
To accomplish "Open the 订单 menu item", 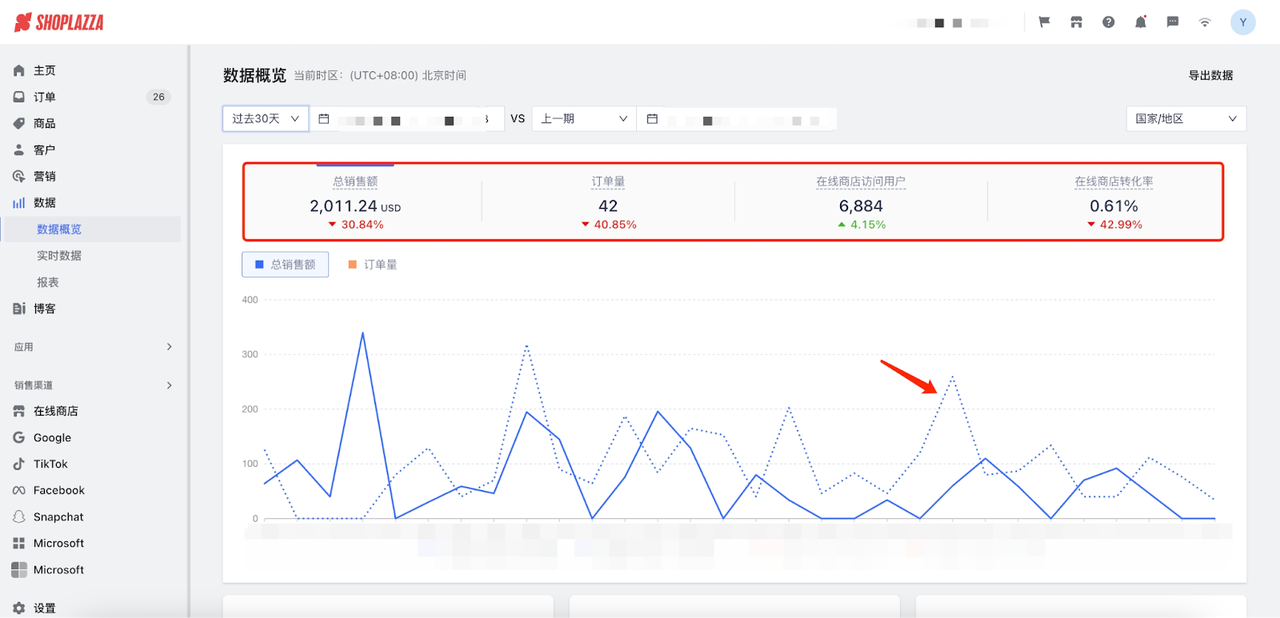I will (45, 97).
